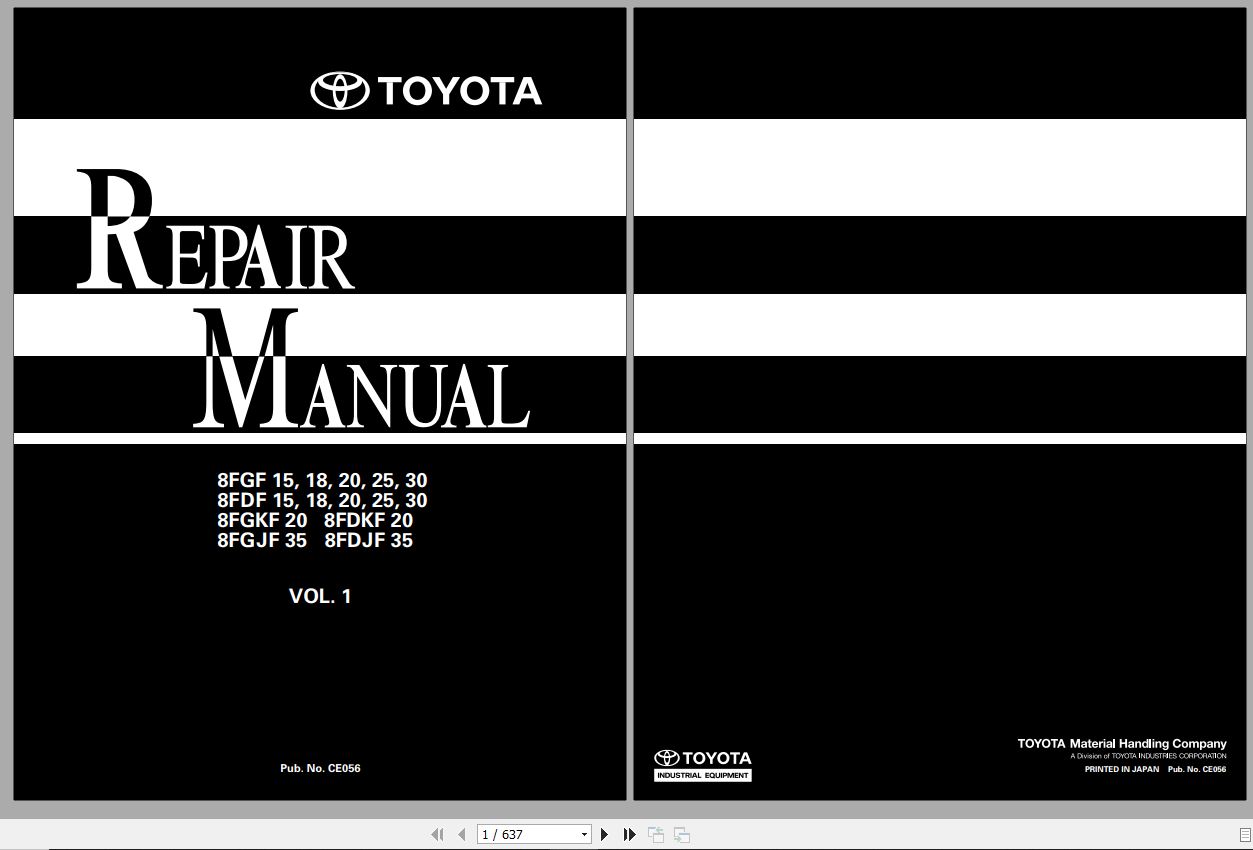
Task: Click the "8FDJF 35" model text
Action: pyautogui.click(x=368, y=540)
